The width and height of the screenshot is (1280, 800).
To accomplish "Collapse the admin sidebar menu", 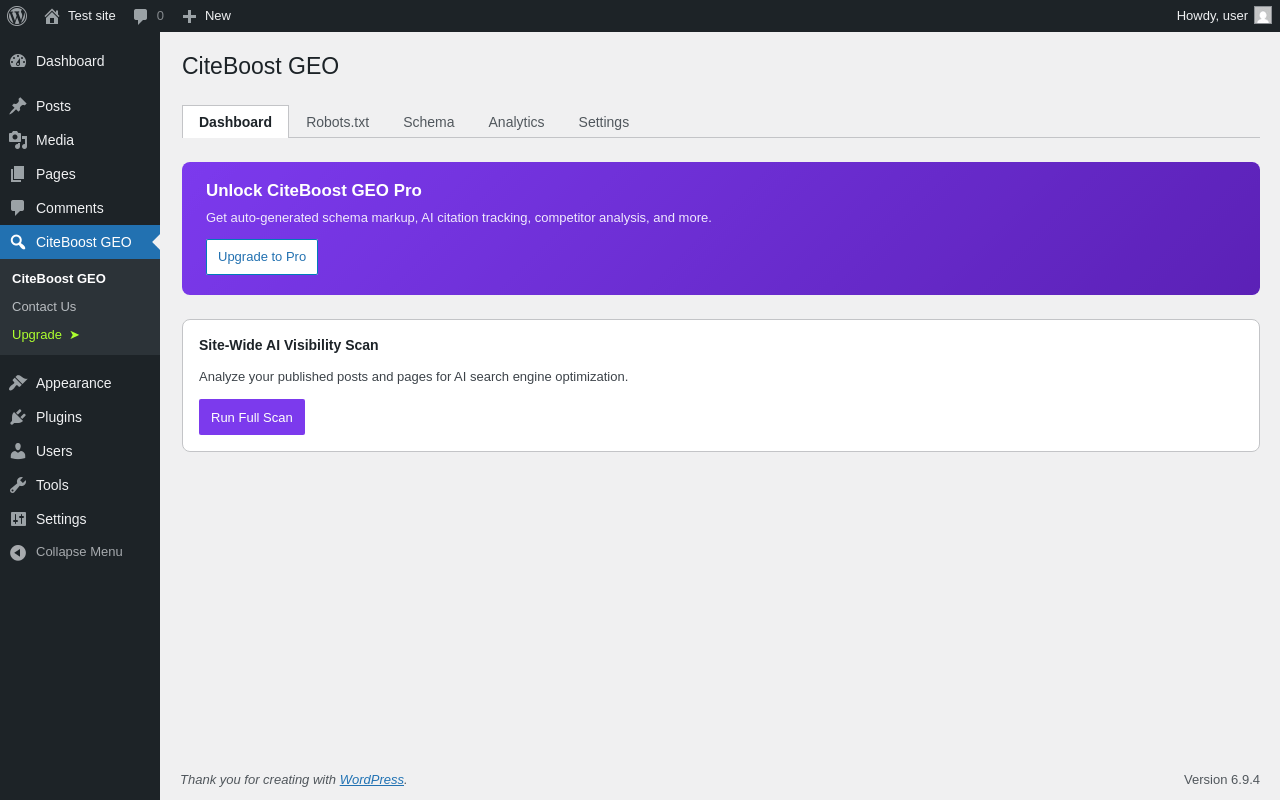I will coord(66,552).
